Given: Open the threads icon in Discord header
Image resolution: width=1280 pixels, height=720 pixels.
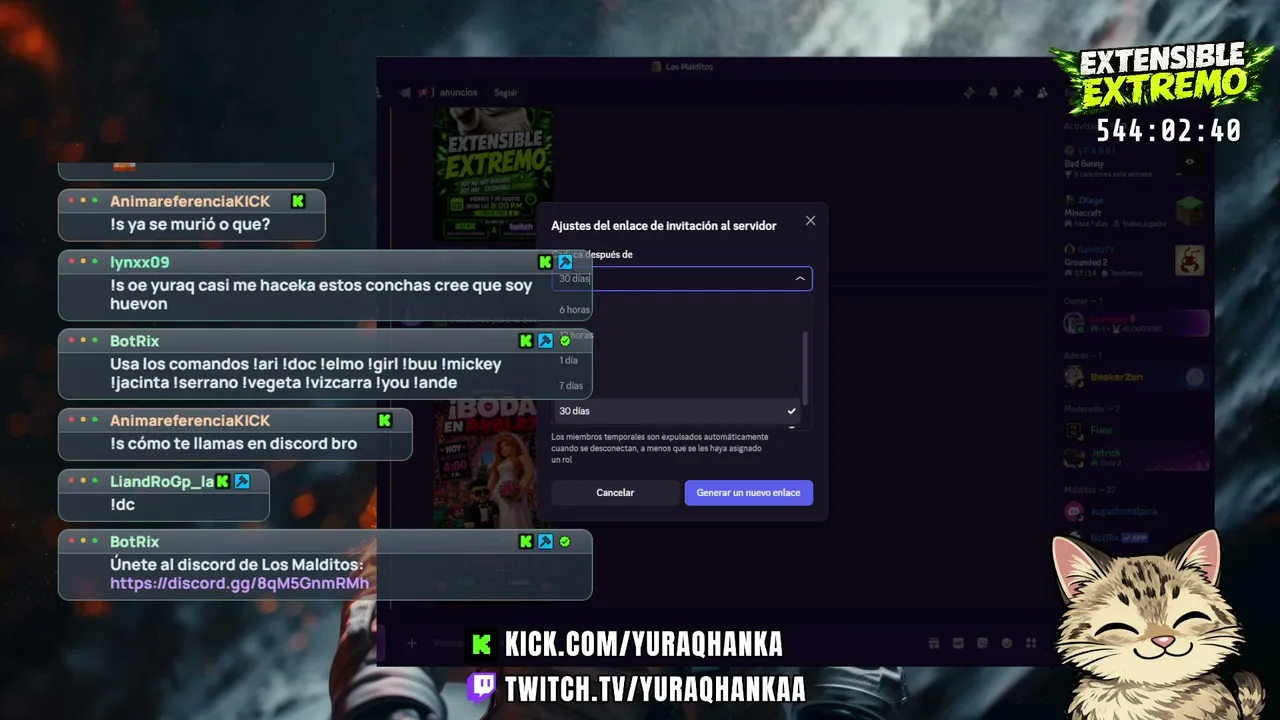Looking at the screenshot, I should [x=968, y=93].
